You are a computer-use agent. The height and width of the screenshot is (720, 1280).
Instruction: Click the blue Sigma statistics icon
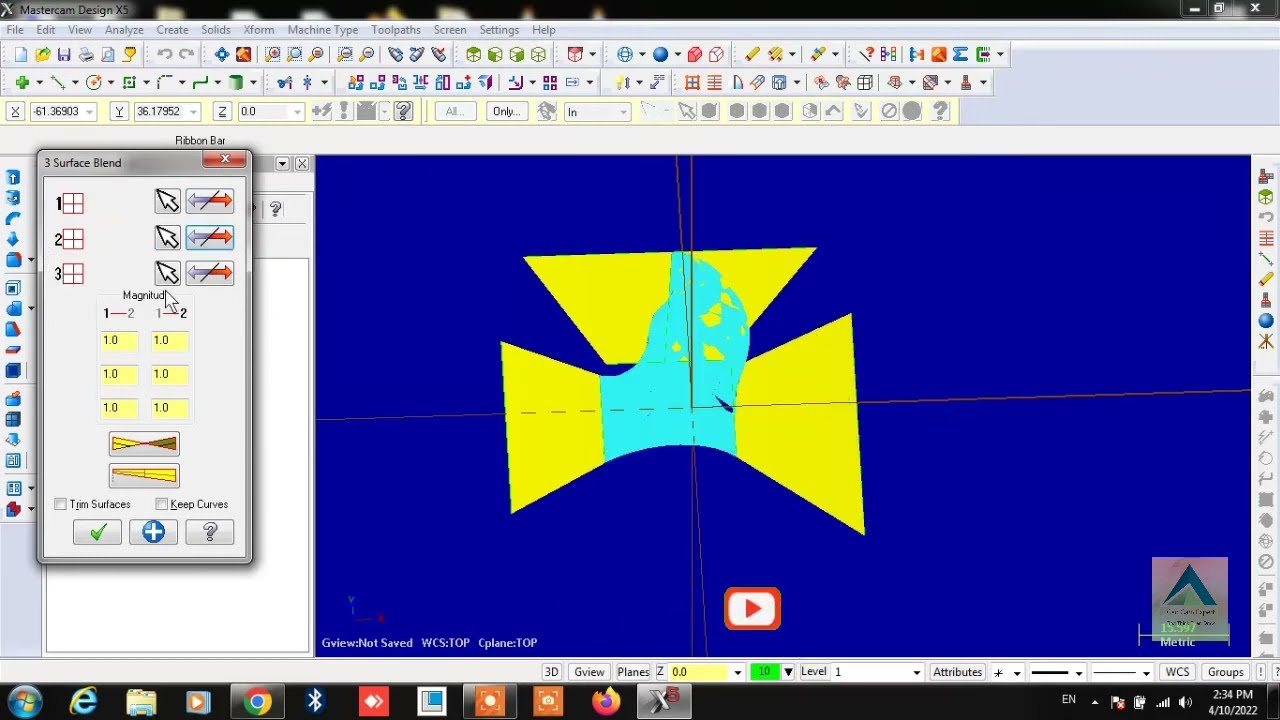point(960,54)
